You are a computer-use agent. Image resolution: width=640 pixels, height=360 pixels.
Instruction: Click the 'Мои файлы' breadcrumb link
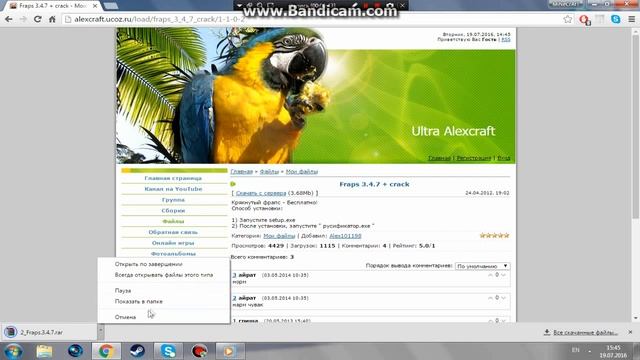[x=302, y=171]
